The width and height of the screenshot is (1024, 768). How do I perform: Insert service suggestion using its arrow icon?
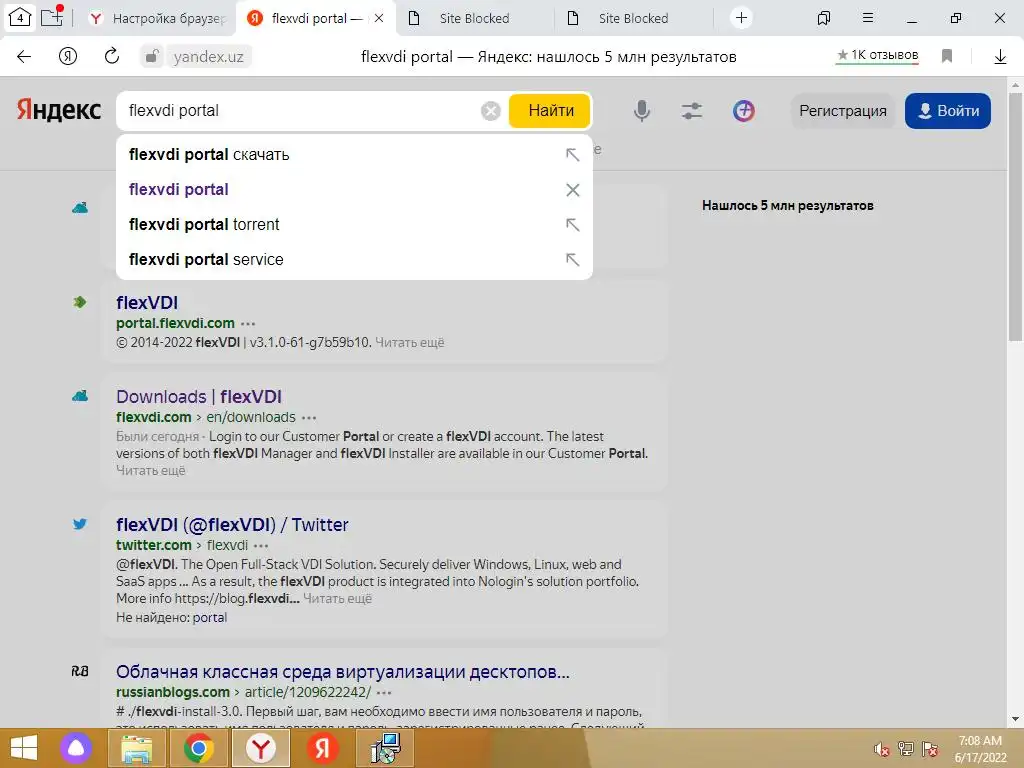(572, 259)
